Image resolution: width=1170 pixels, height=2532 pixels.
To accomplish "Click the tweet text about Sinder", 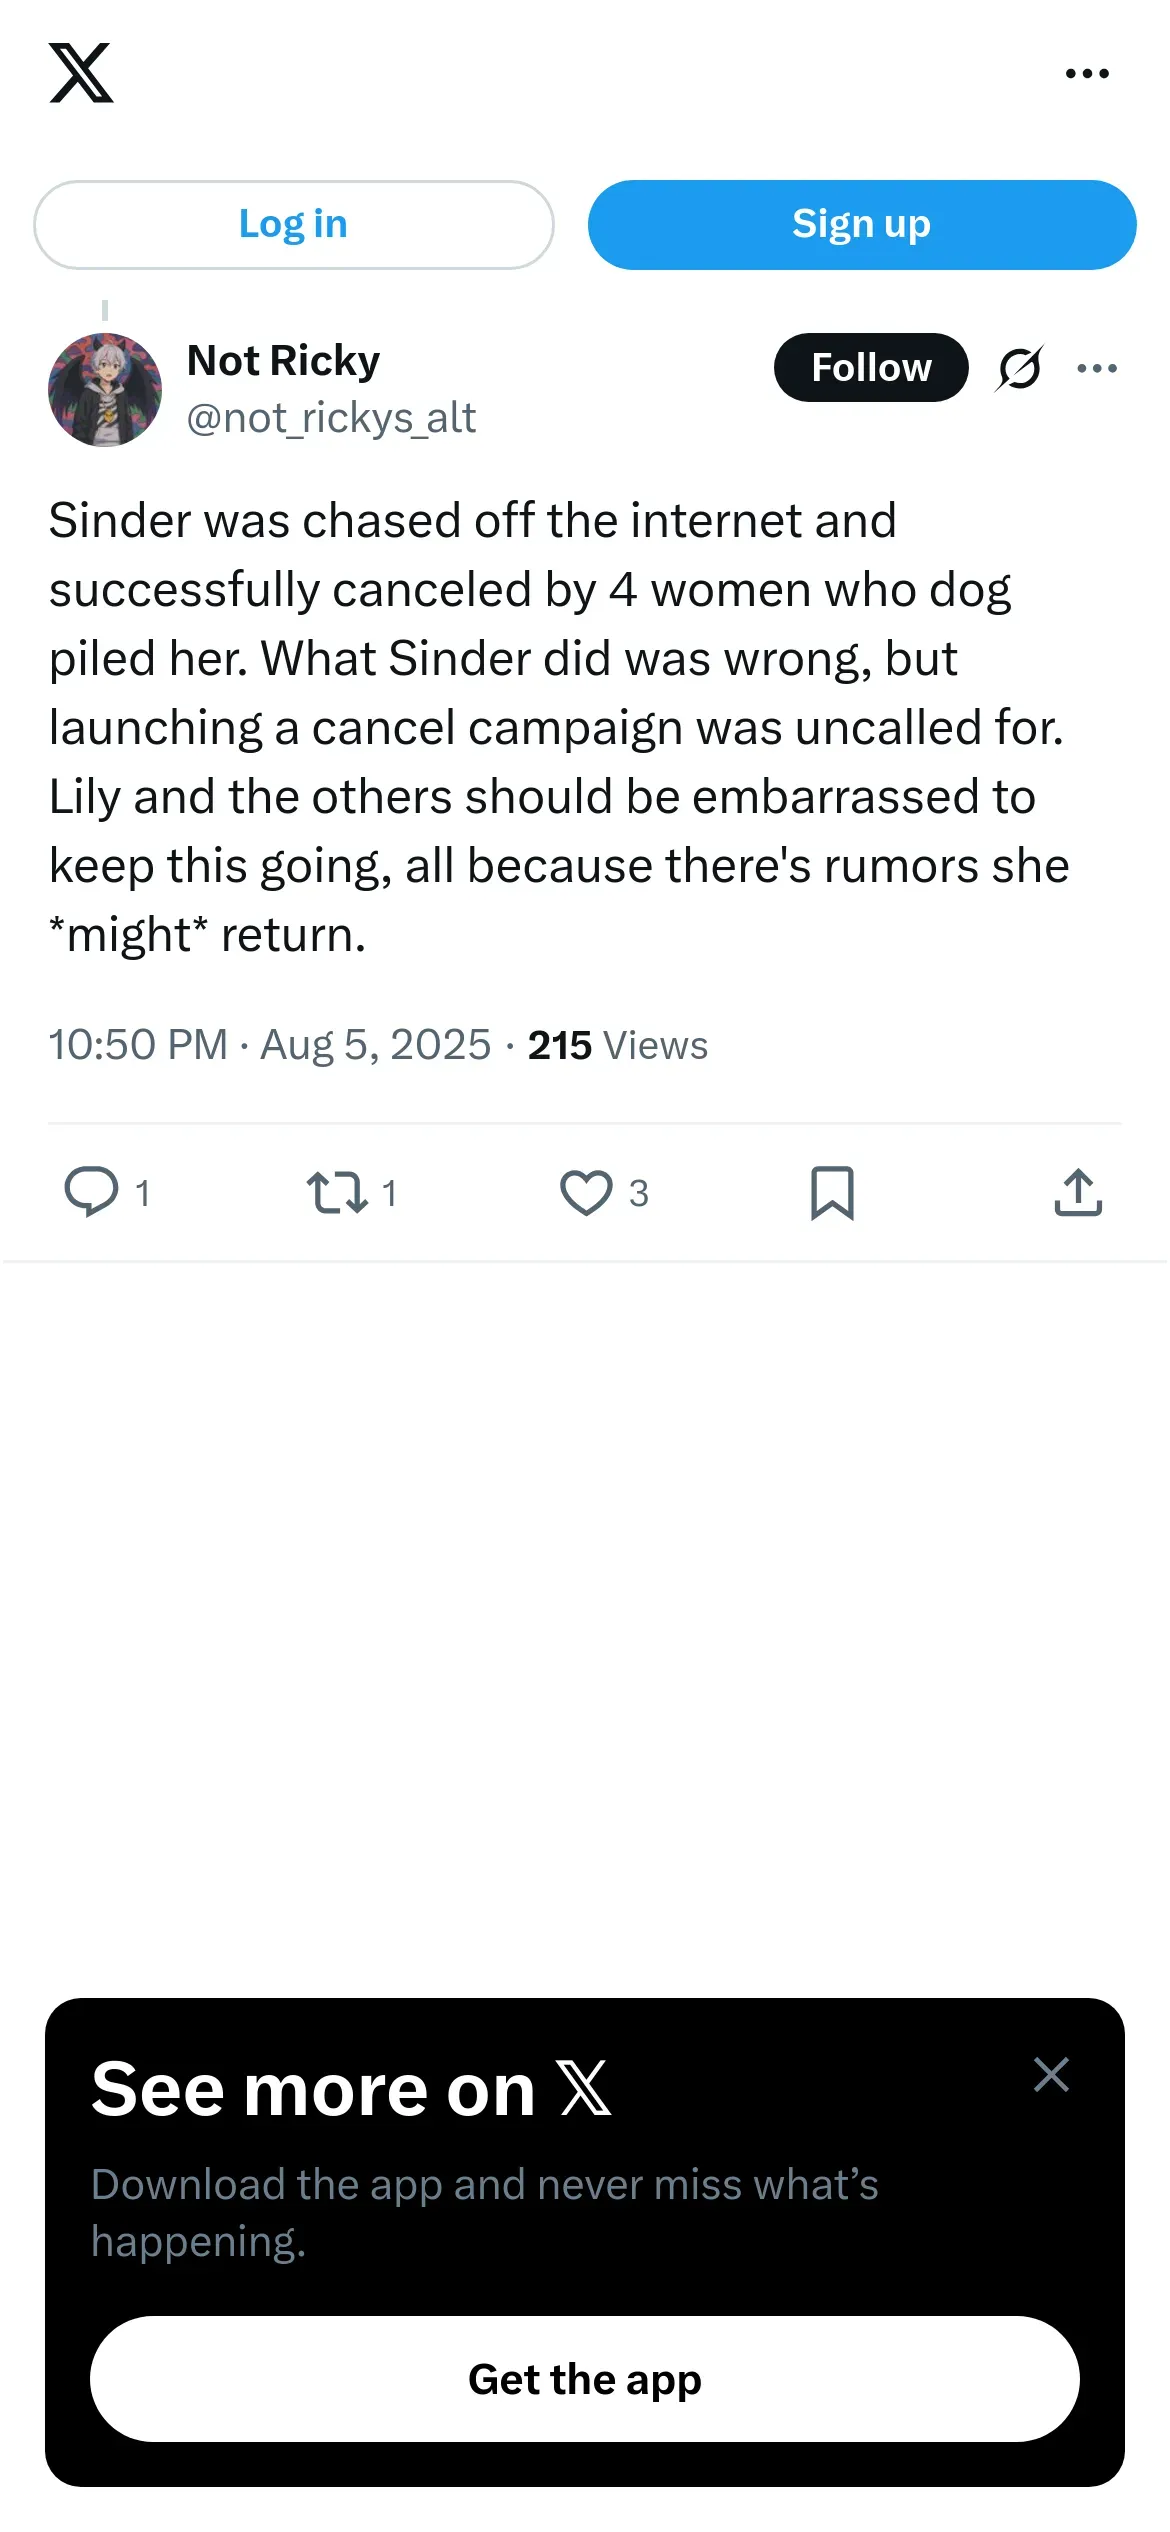I will coord(558,727).
